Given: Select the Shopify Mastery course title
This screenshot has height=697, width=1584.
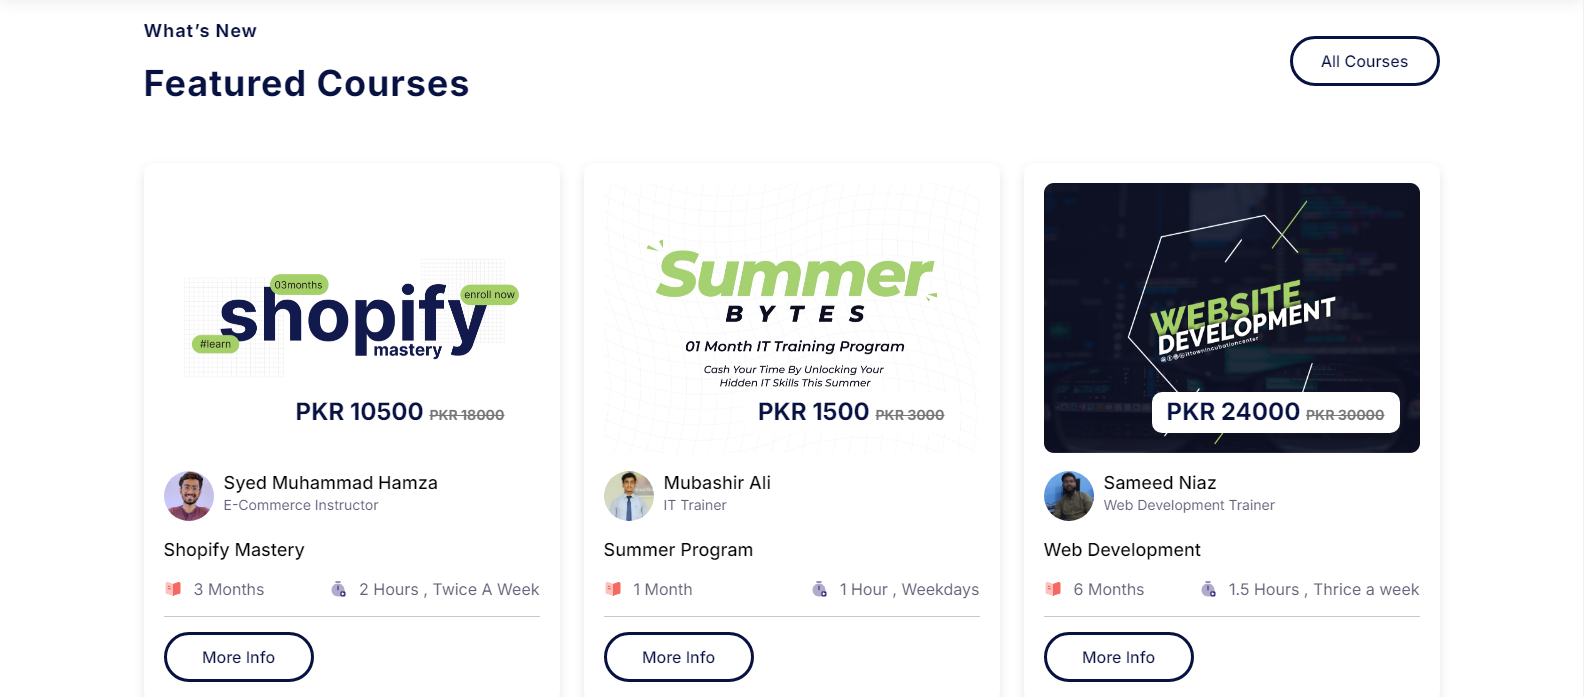Looking at the screenshot, I should pyautogui.click(x=234, y=550).
